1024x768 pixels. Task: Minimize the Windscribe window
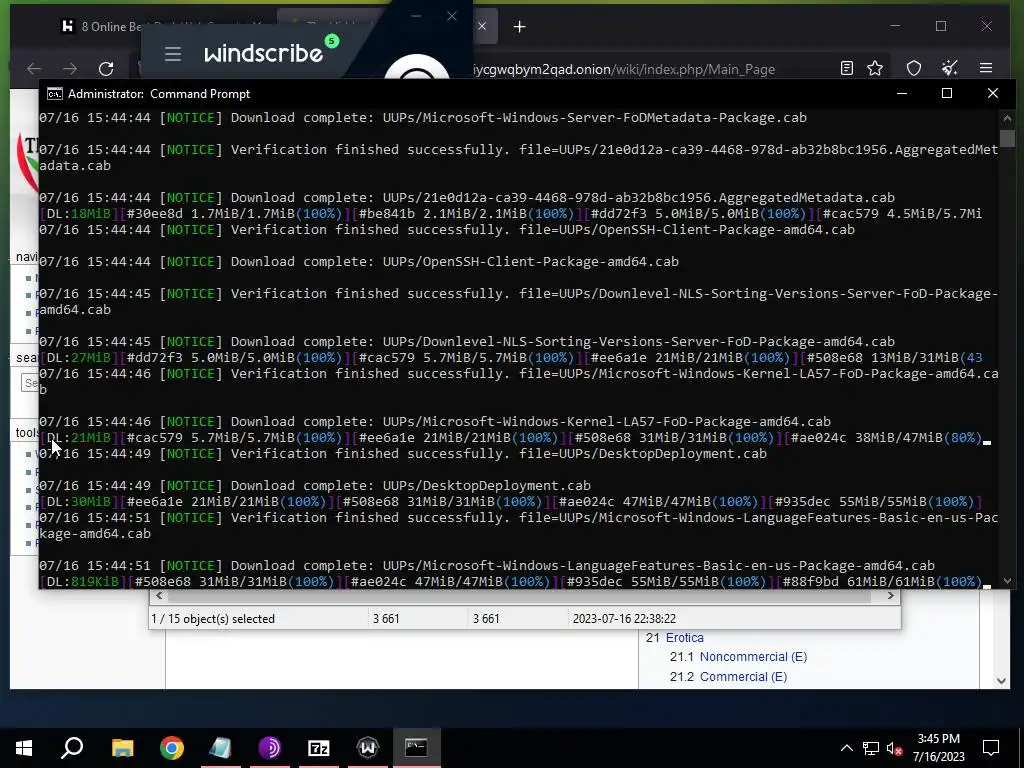pos(416,16)
